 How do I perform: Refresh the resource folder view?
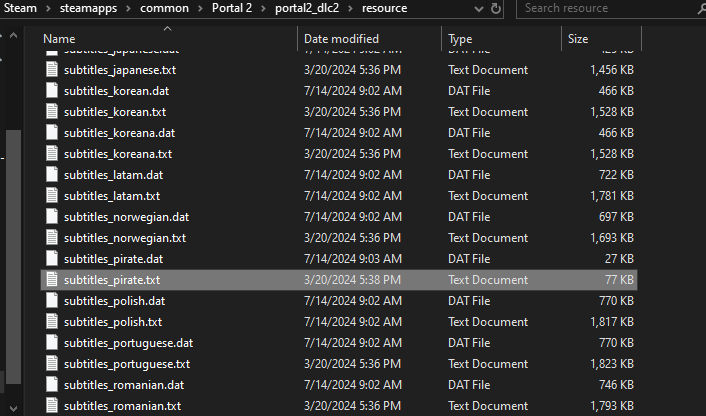496,8
